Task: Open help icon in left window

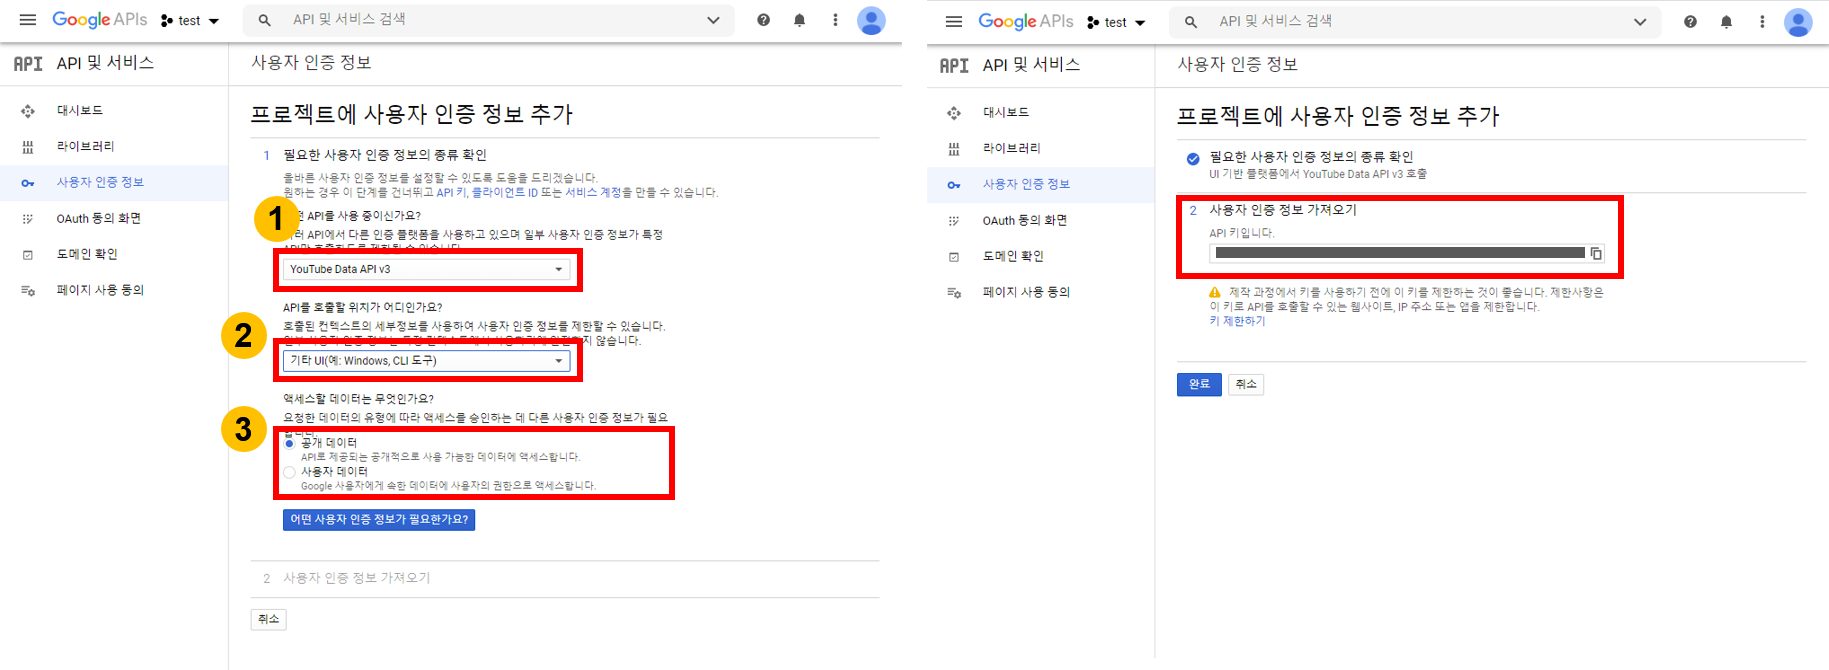Action: pyautogui.click(x=764, y=20)
